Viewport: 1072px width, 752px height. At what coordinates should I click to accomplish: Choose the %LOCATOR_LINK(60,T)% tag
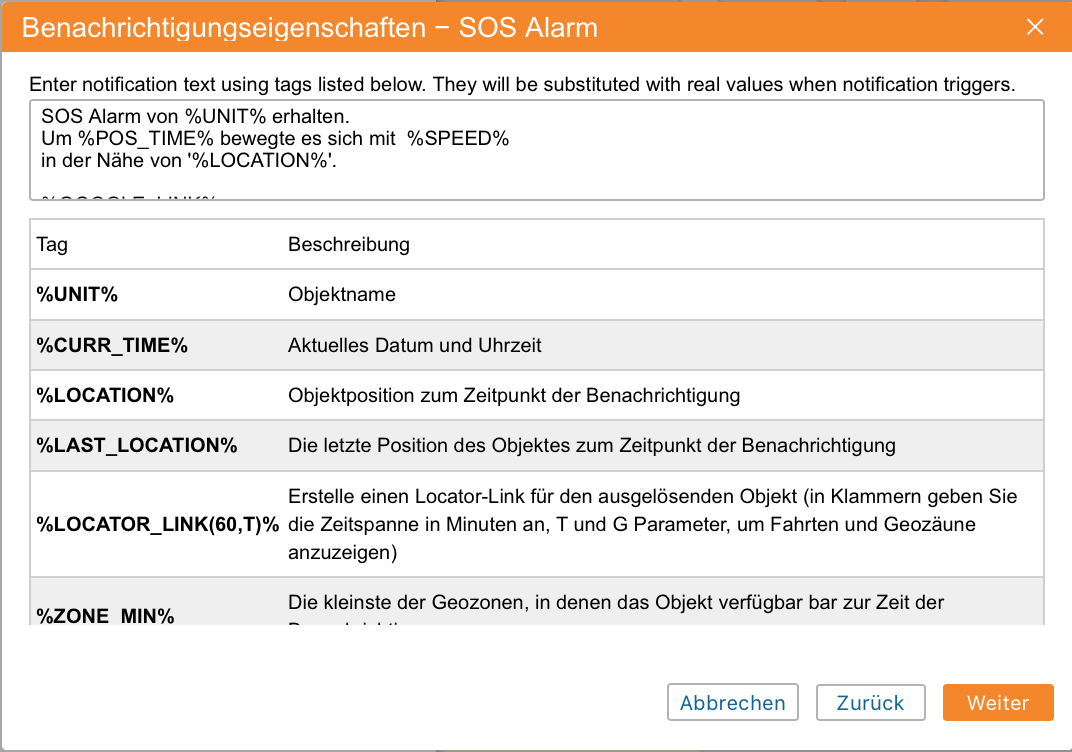pyautogui.click(x=158, y=524)
